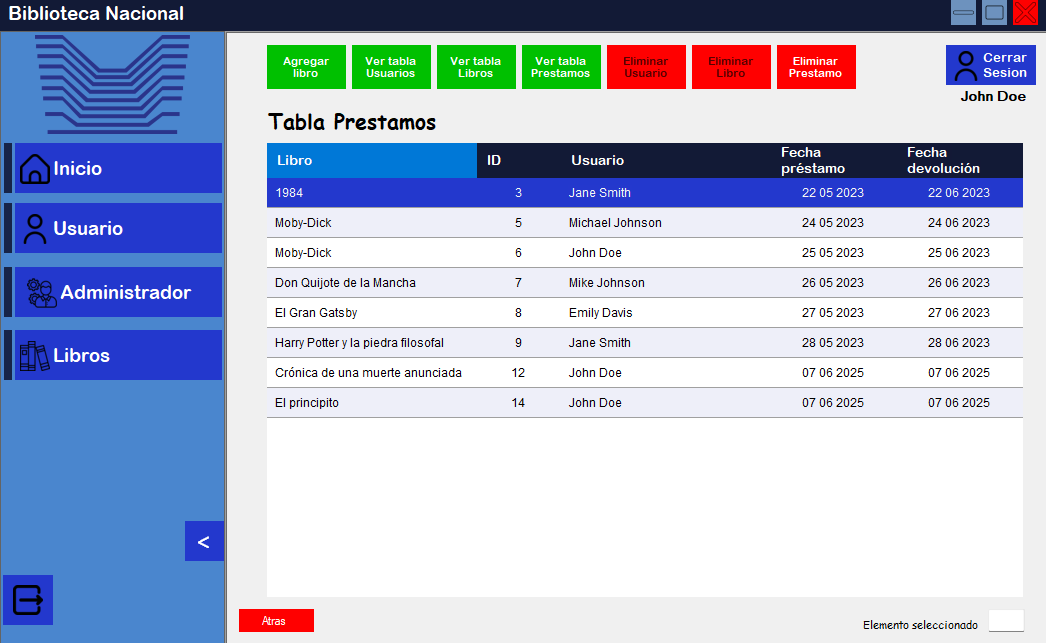Viewport: 1046px width, 643px height.
Task: Click the user avatar icon in Cerrar Sesion
Action: click(965, 66)
